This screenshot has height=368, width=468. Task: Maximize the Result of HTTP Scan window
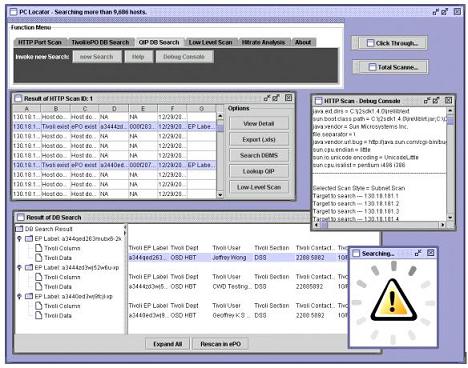click(276, 98)
